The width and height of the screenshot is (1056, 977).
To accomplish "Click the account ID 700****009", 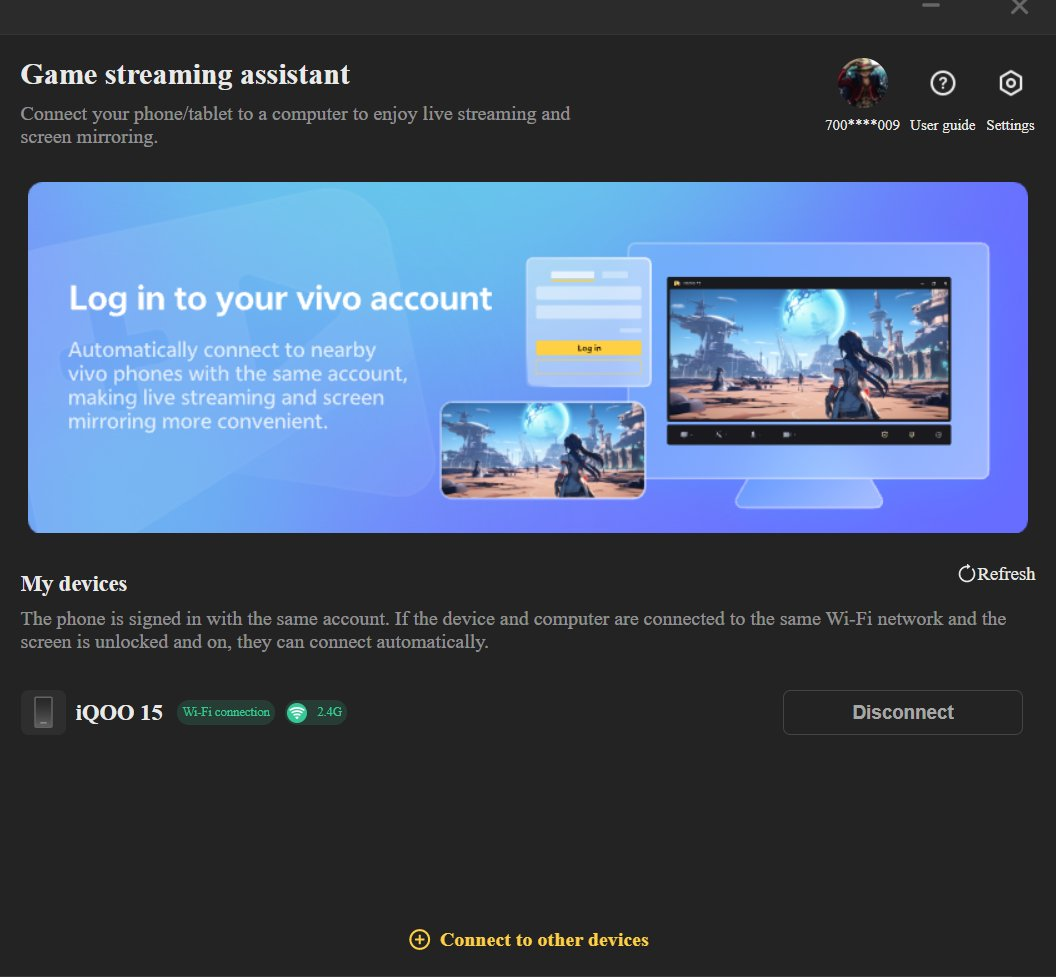I will (862, 126).
